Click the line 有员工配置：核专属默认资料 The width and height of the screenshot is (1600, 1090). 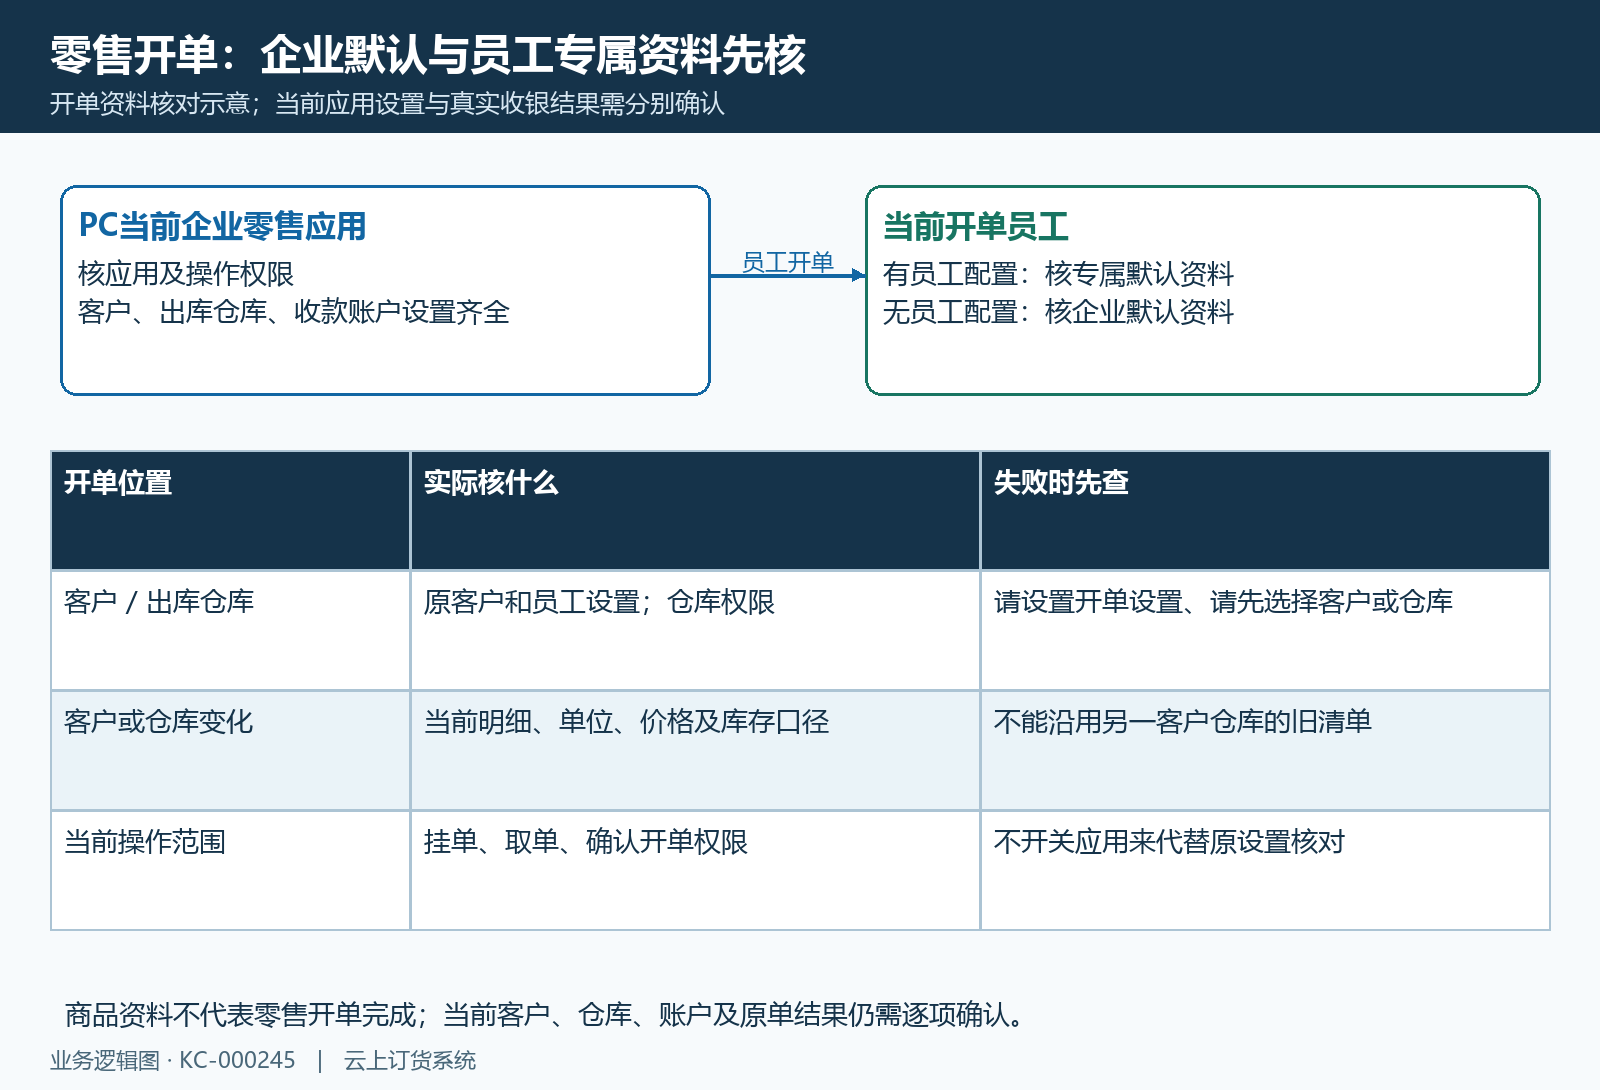pos(1058,274)
